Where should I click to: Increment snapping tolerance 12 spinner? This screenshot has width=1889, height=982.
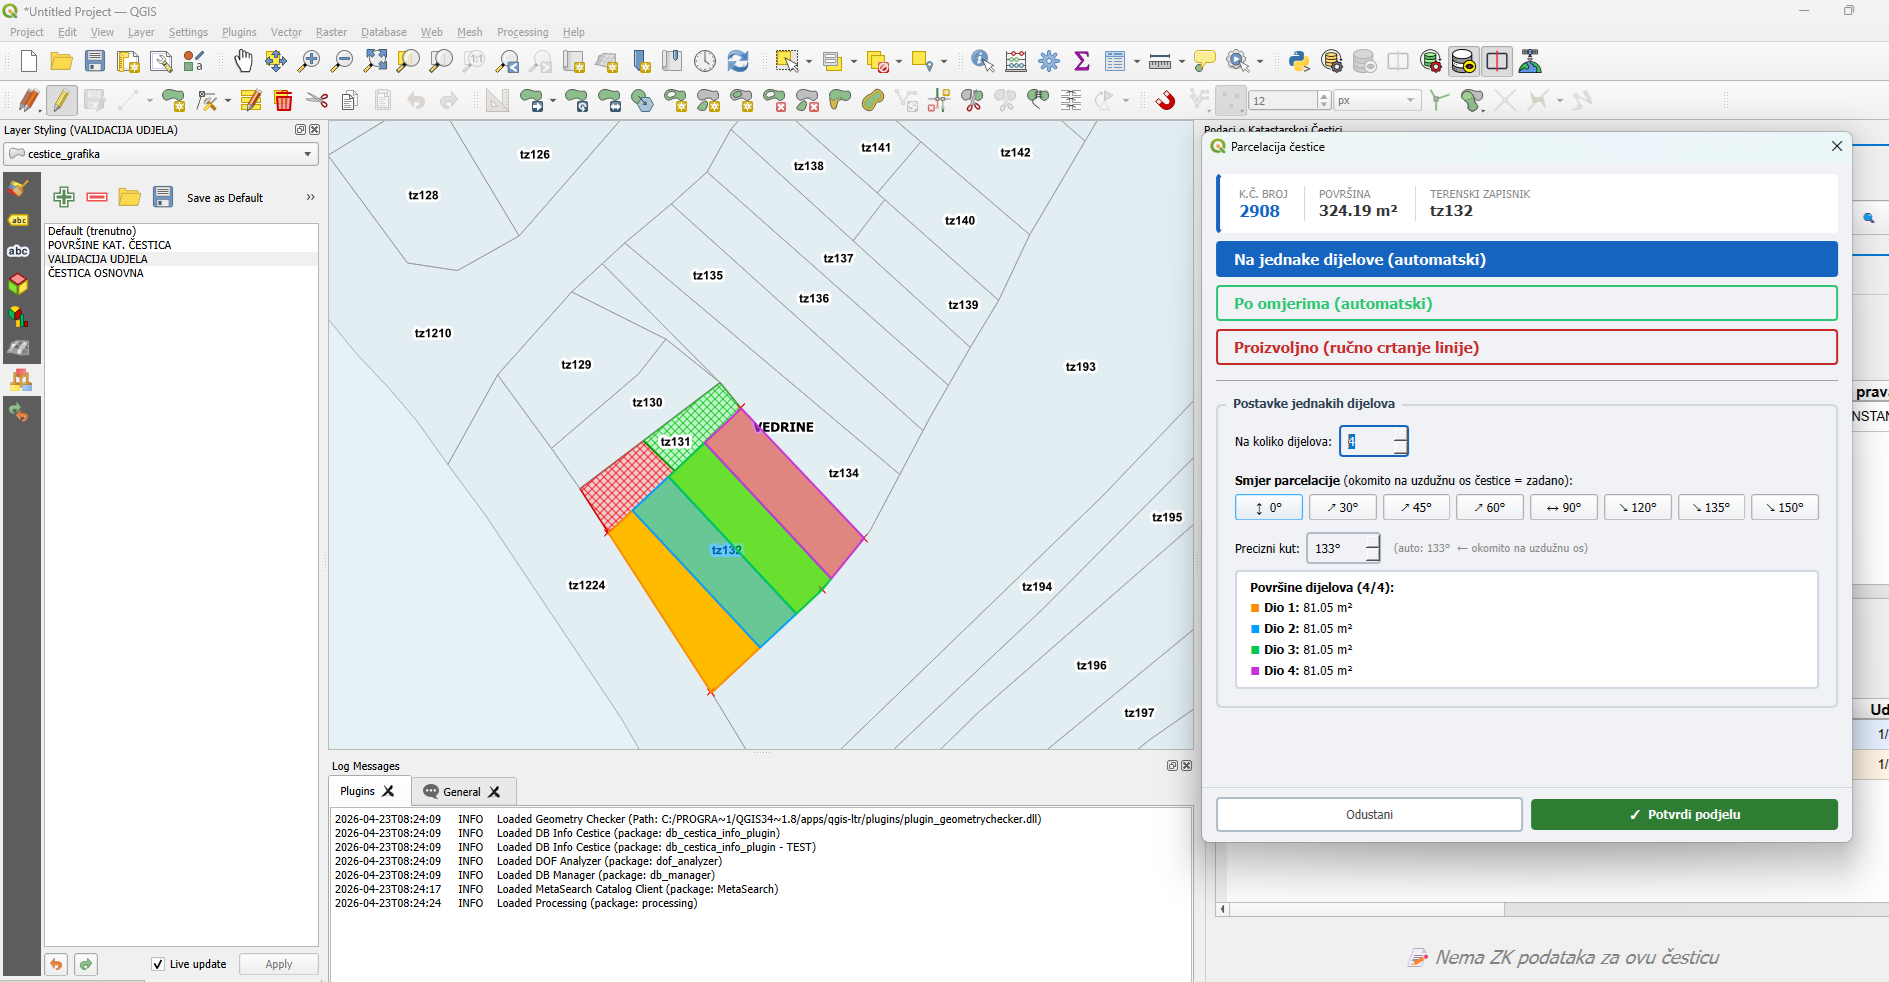[1324, 96]
